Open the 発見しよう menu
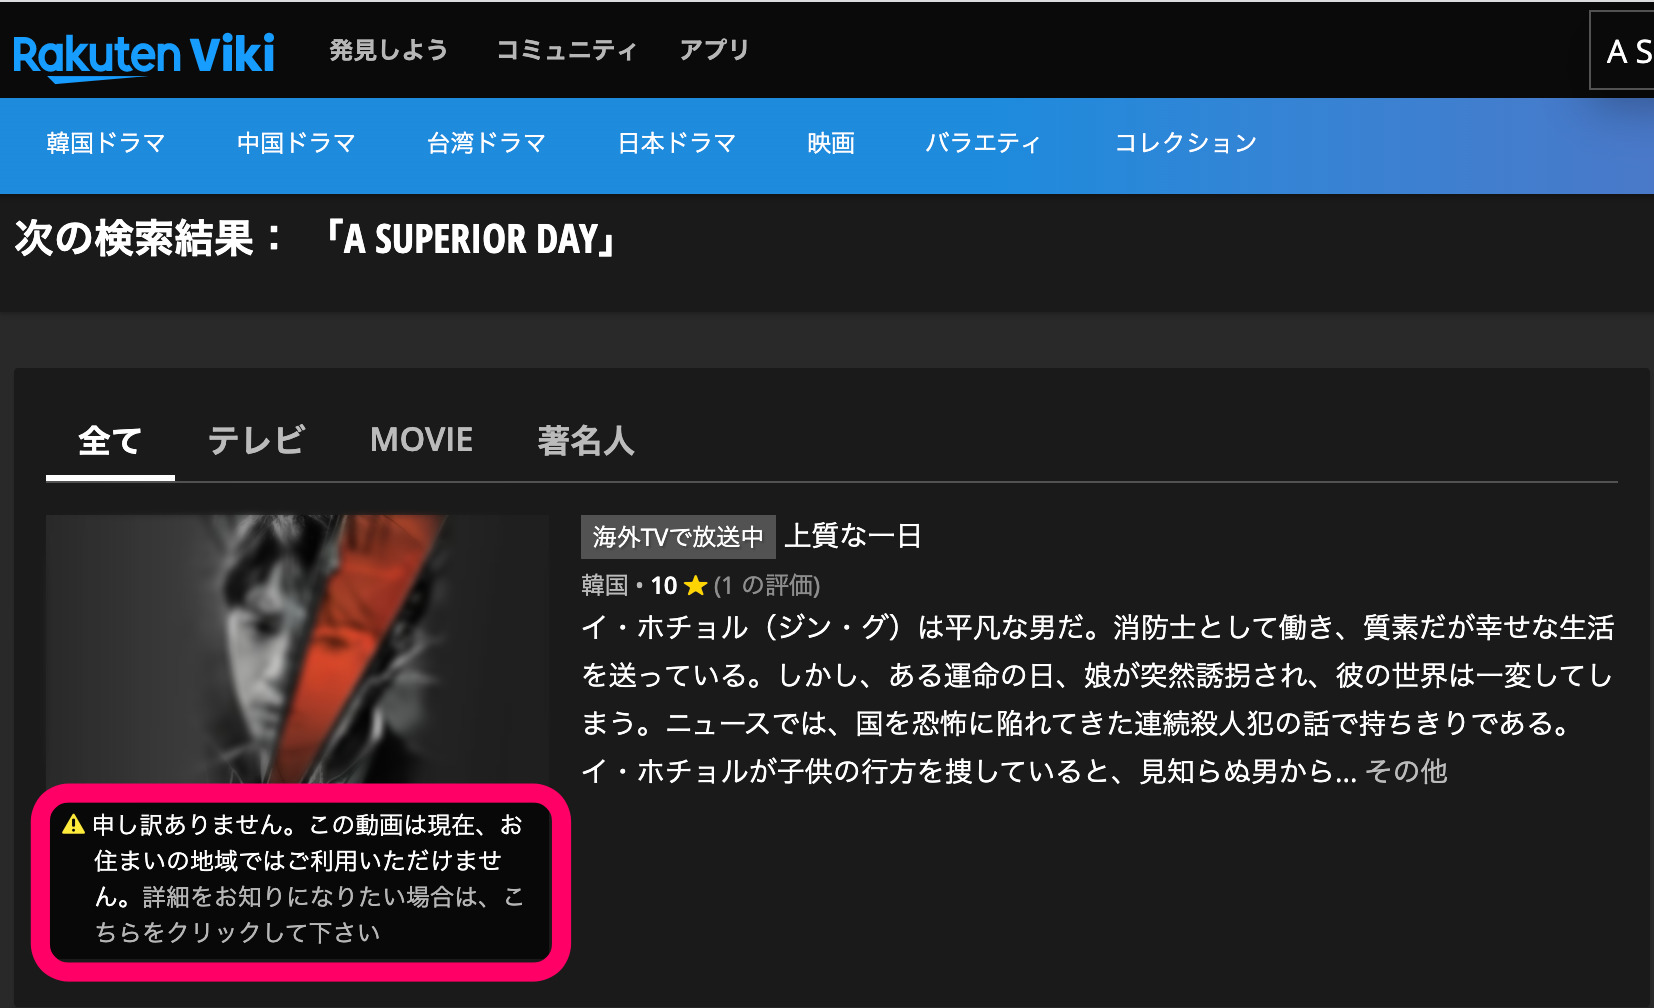Screen dimensions: 1654x1008 pyautogui.click(x=389, y=50)
